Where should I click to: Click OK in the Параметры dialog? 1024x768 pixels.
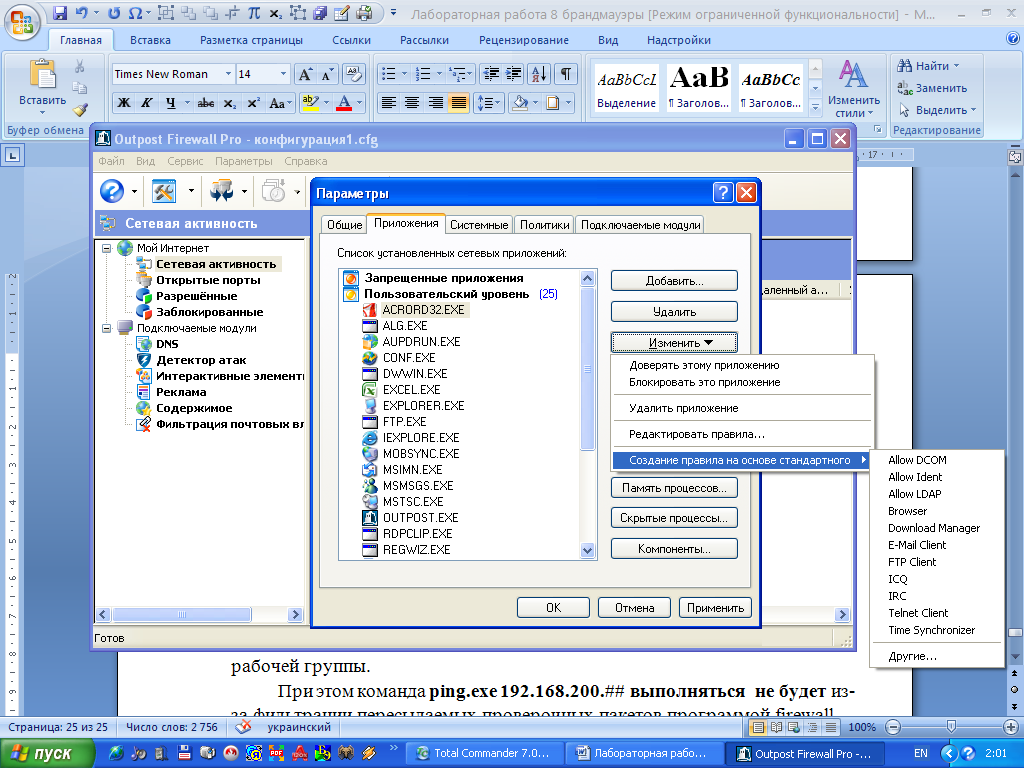[553, 607]
